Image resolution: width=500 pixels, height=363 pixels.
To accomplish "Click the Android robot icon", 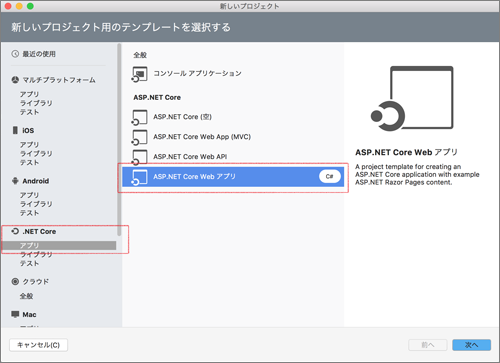I will coord(15,181).
